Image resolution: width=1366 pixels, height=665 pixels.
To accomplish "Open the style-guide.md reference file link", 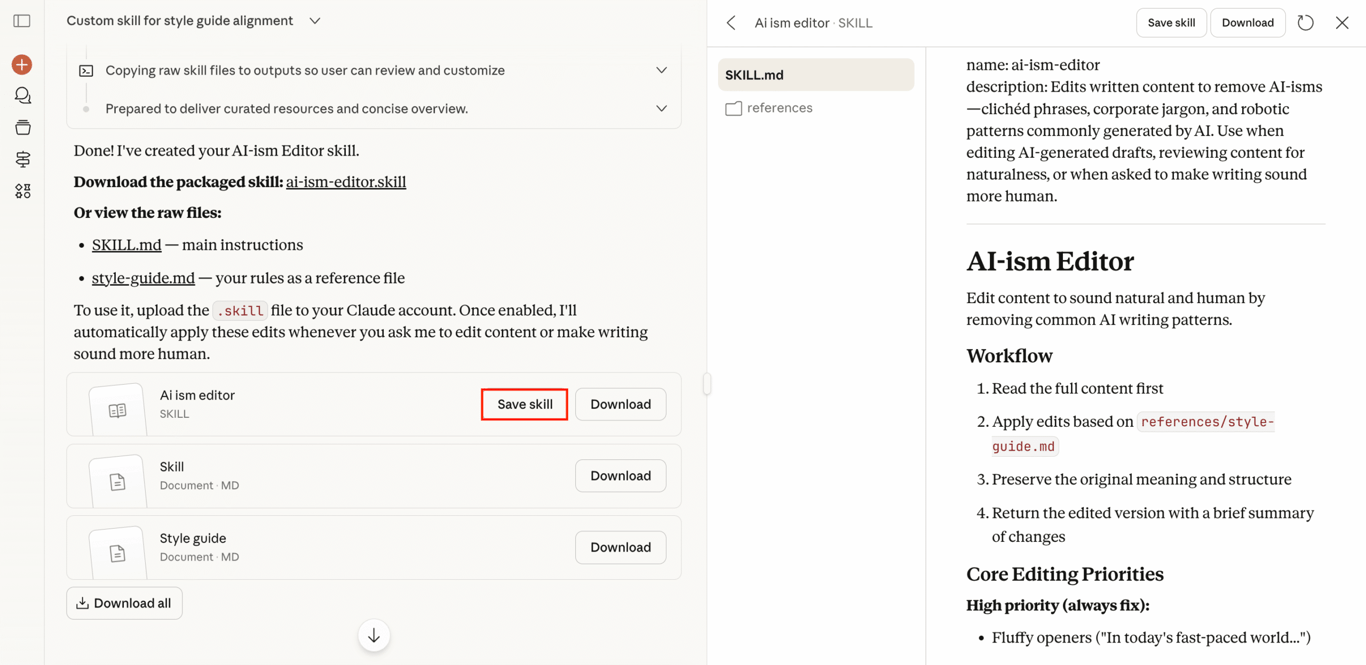I will 143,277.
